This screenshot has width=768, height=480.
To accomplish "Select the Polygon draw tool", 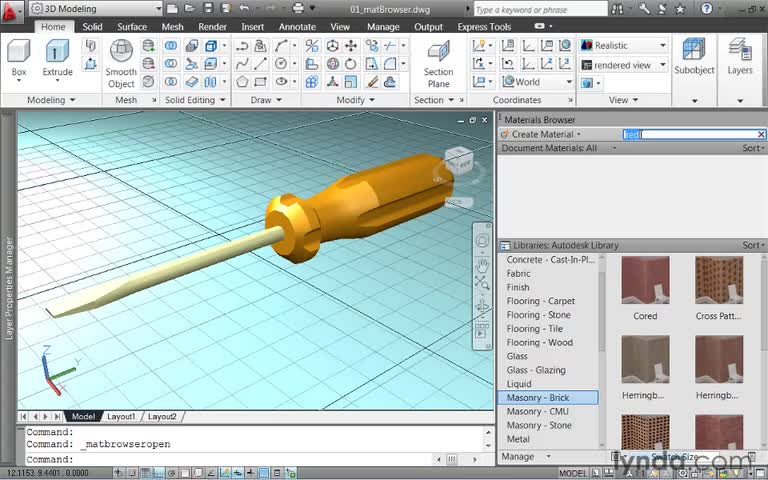I will (x=242, y=82).
